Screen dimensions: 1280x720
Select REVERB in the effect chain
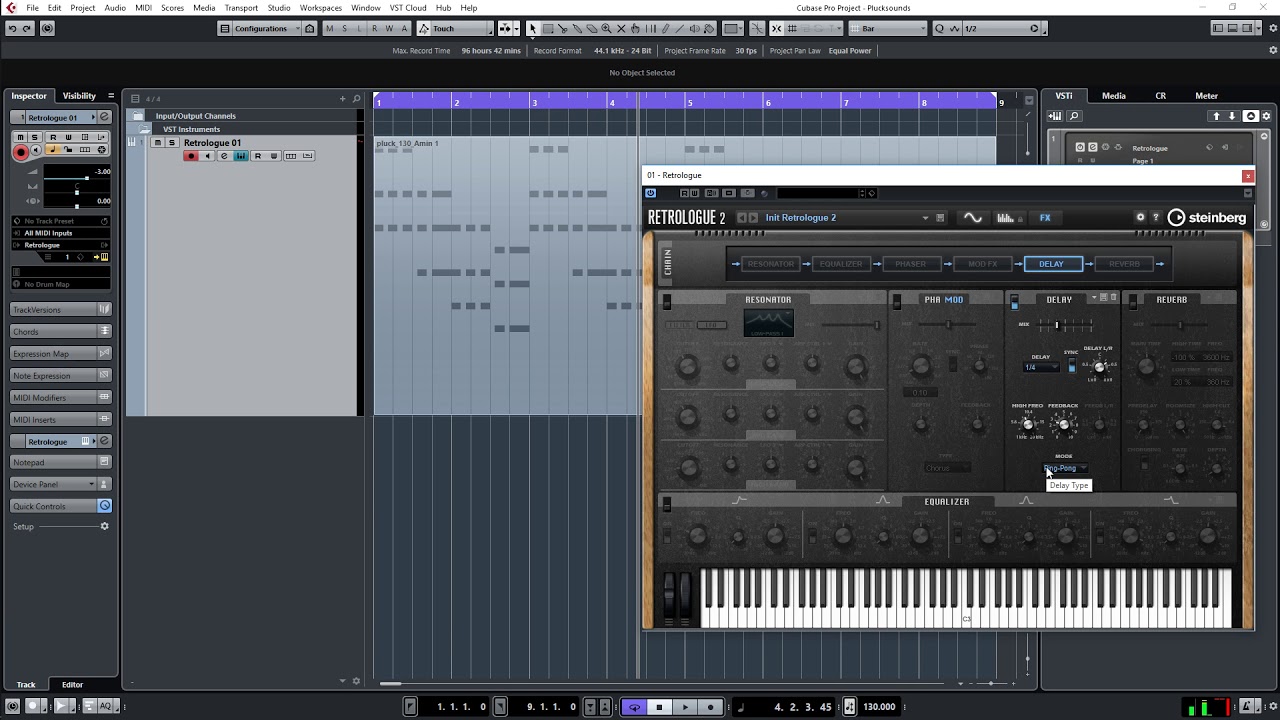pos(1124,264)
